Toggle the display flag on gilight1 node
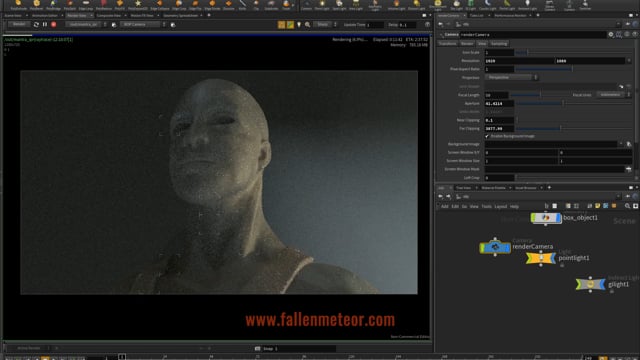The width and height of the screenshot is (640, 360). 603,284
